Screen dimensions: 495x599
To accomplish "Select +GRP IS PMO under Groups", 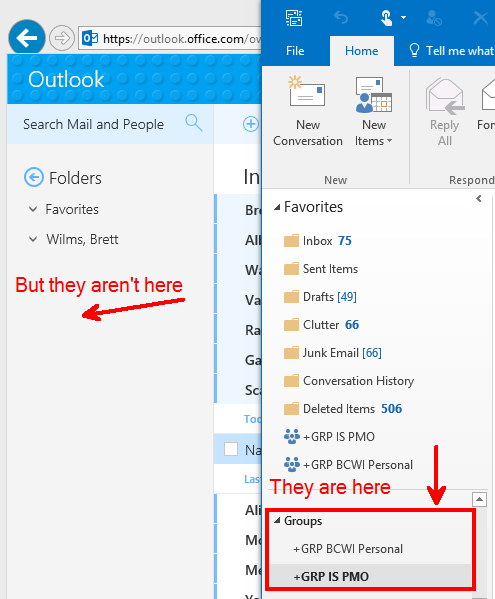I will pos(331,576).
